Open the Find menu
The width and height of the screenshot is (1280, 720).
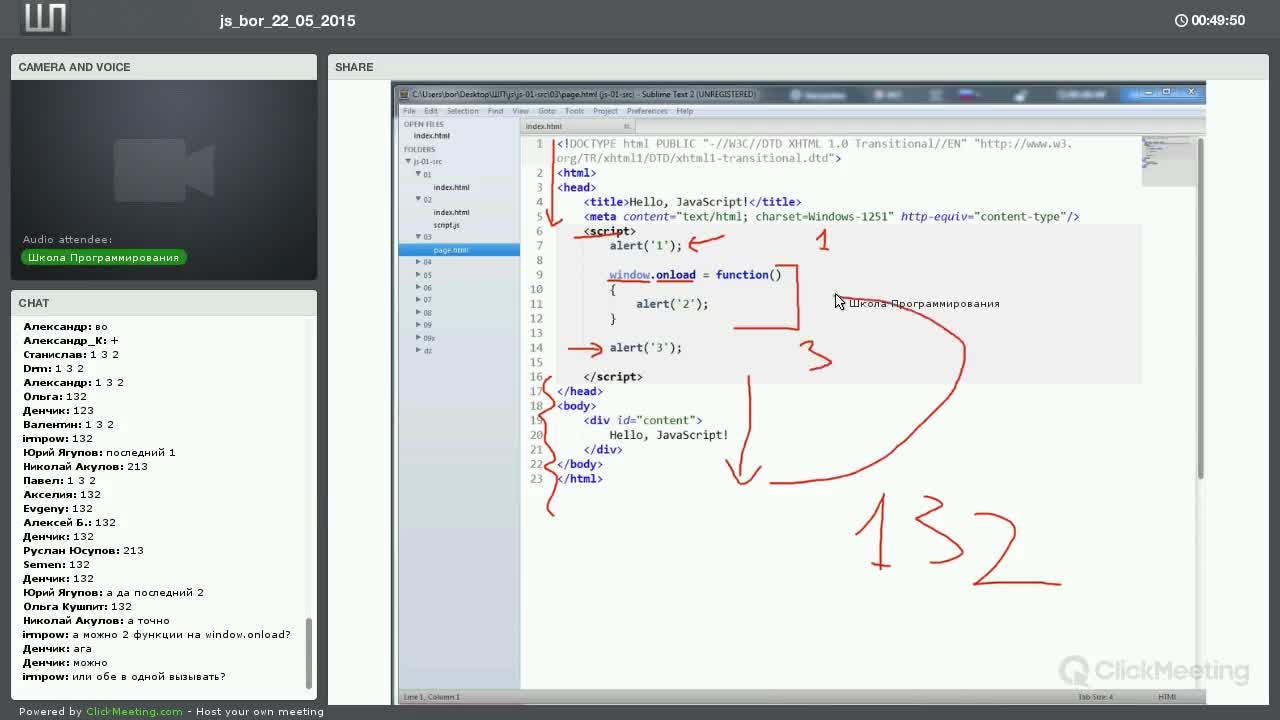click(x=495, y=111)
